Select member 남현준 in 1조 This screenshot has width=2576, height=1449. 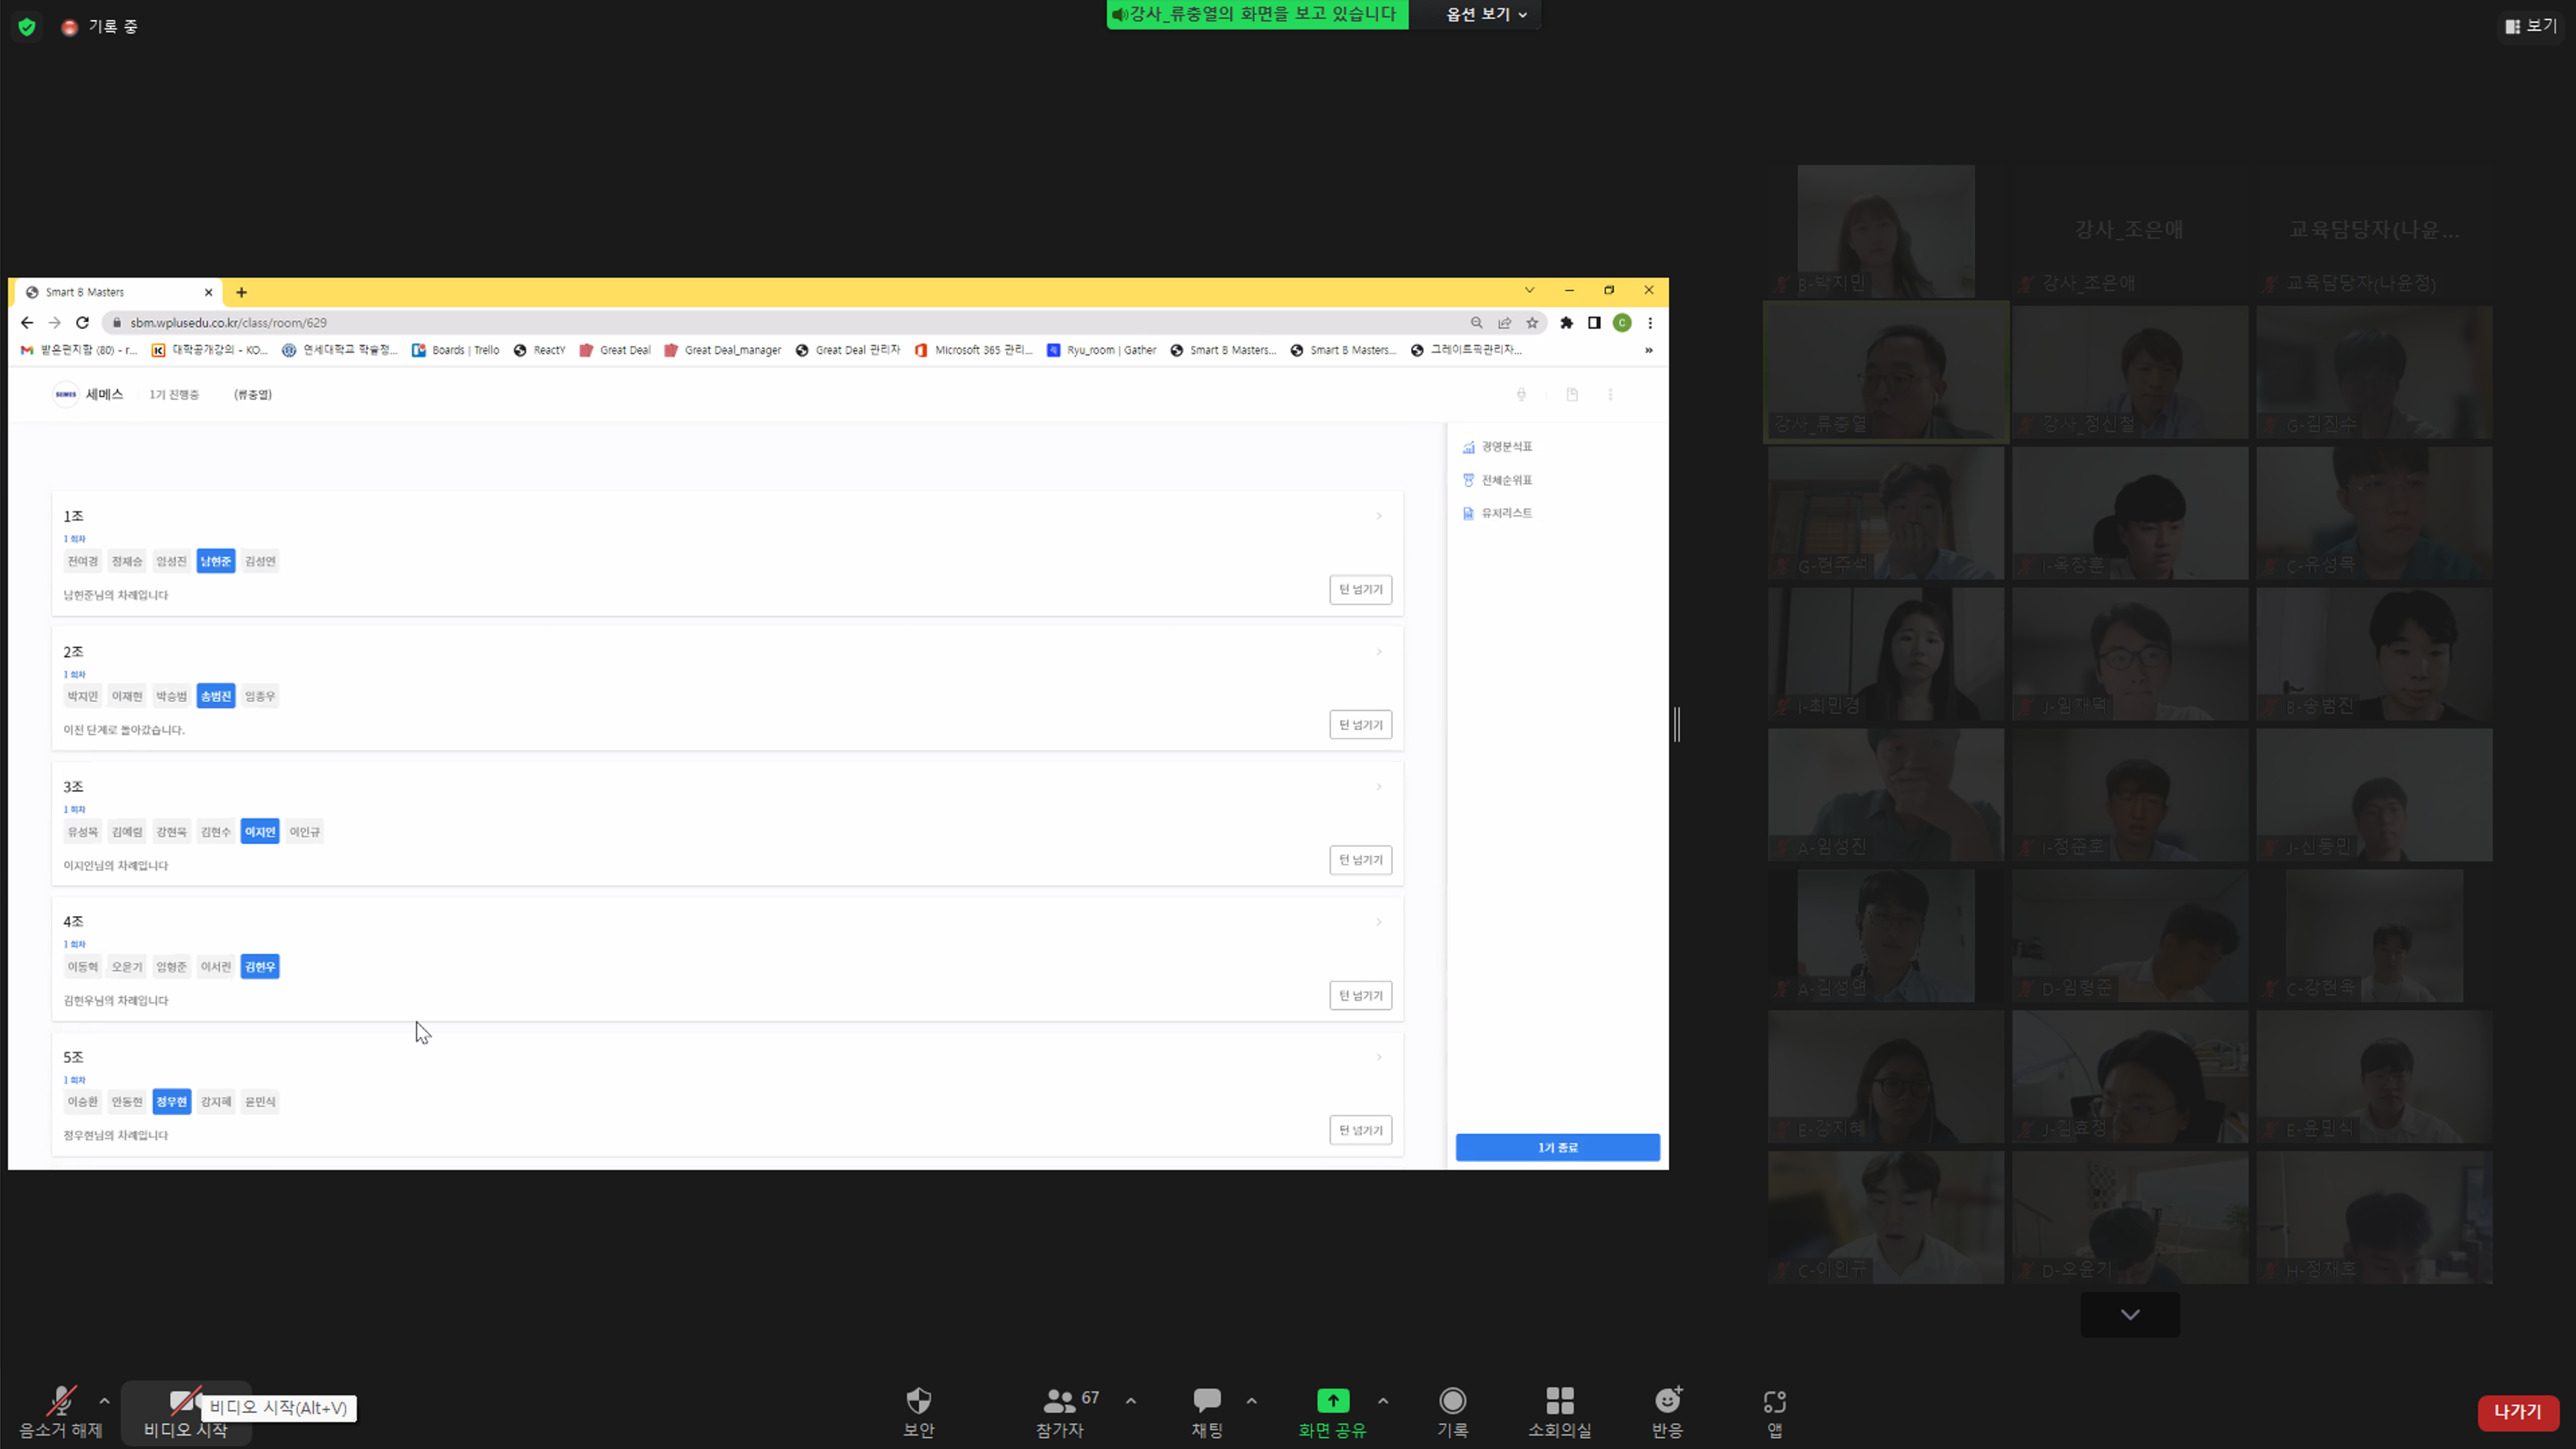click(x=216, y=561)
